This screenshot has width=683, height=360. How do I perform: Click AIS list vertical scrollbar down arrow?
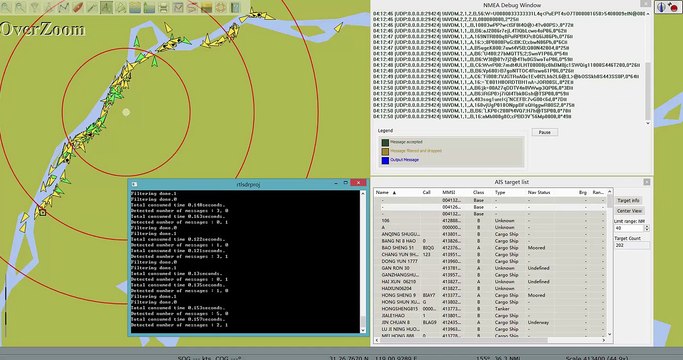(x=609, y=334)
